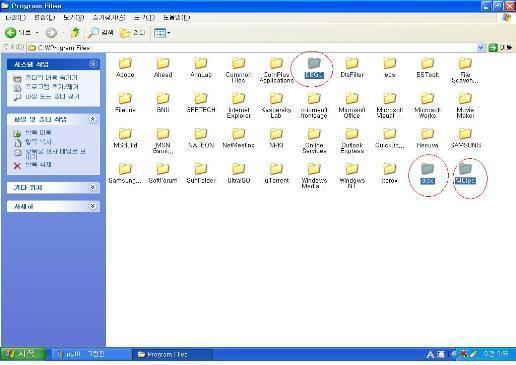
Task: Select the NPKI folder
Action: pyautogui.click(x=276, y=138)
